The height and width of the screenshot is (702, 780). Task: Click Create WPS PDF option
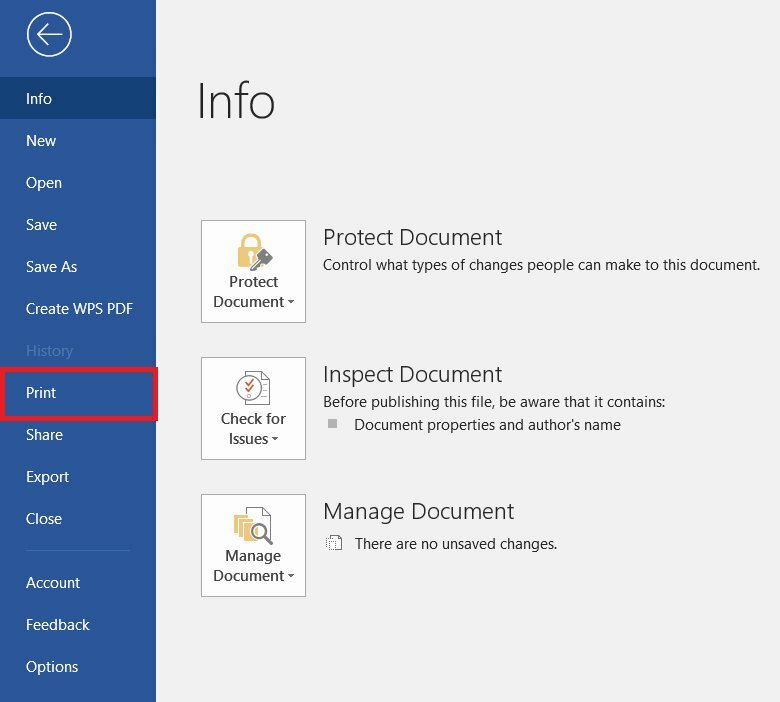pos(79,309)
